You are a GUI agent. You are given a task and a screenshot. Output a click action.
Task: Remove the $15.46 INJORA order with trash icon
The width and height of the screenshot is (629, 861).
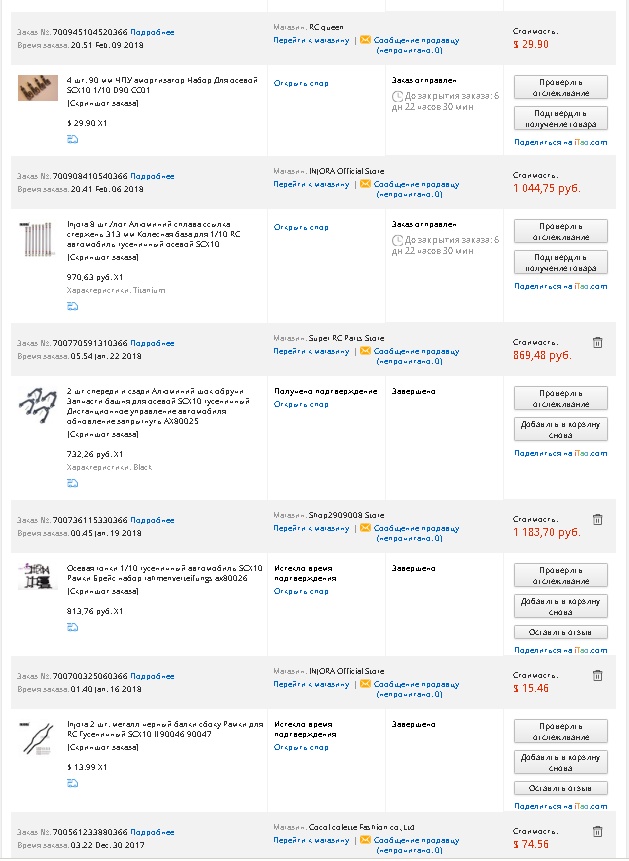[597, 676]
